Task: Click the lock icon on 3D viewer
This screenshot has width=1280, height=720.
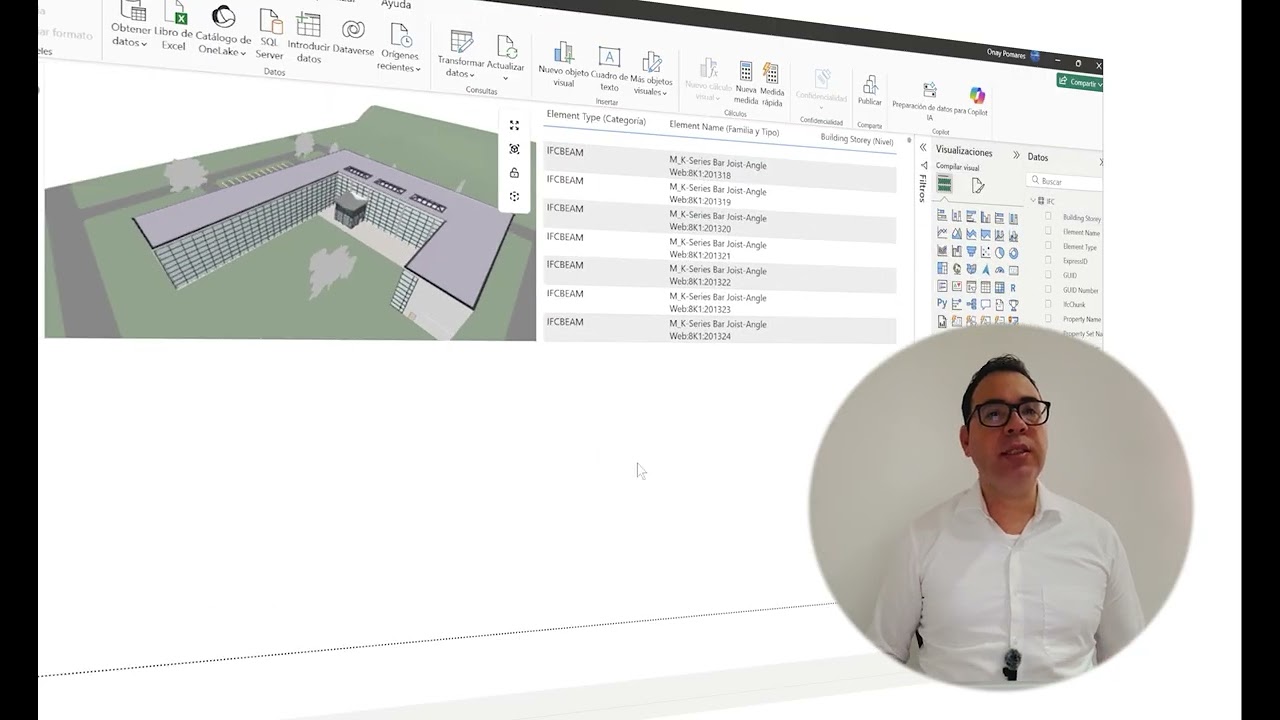Action: [x=514, y=173]
